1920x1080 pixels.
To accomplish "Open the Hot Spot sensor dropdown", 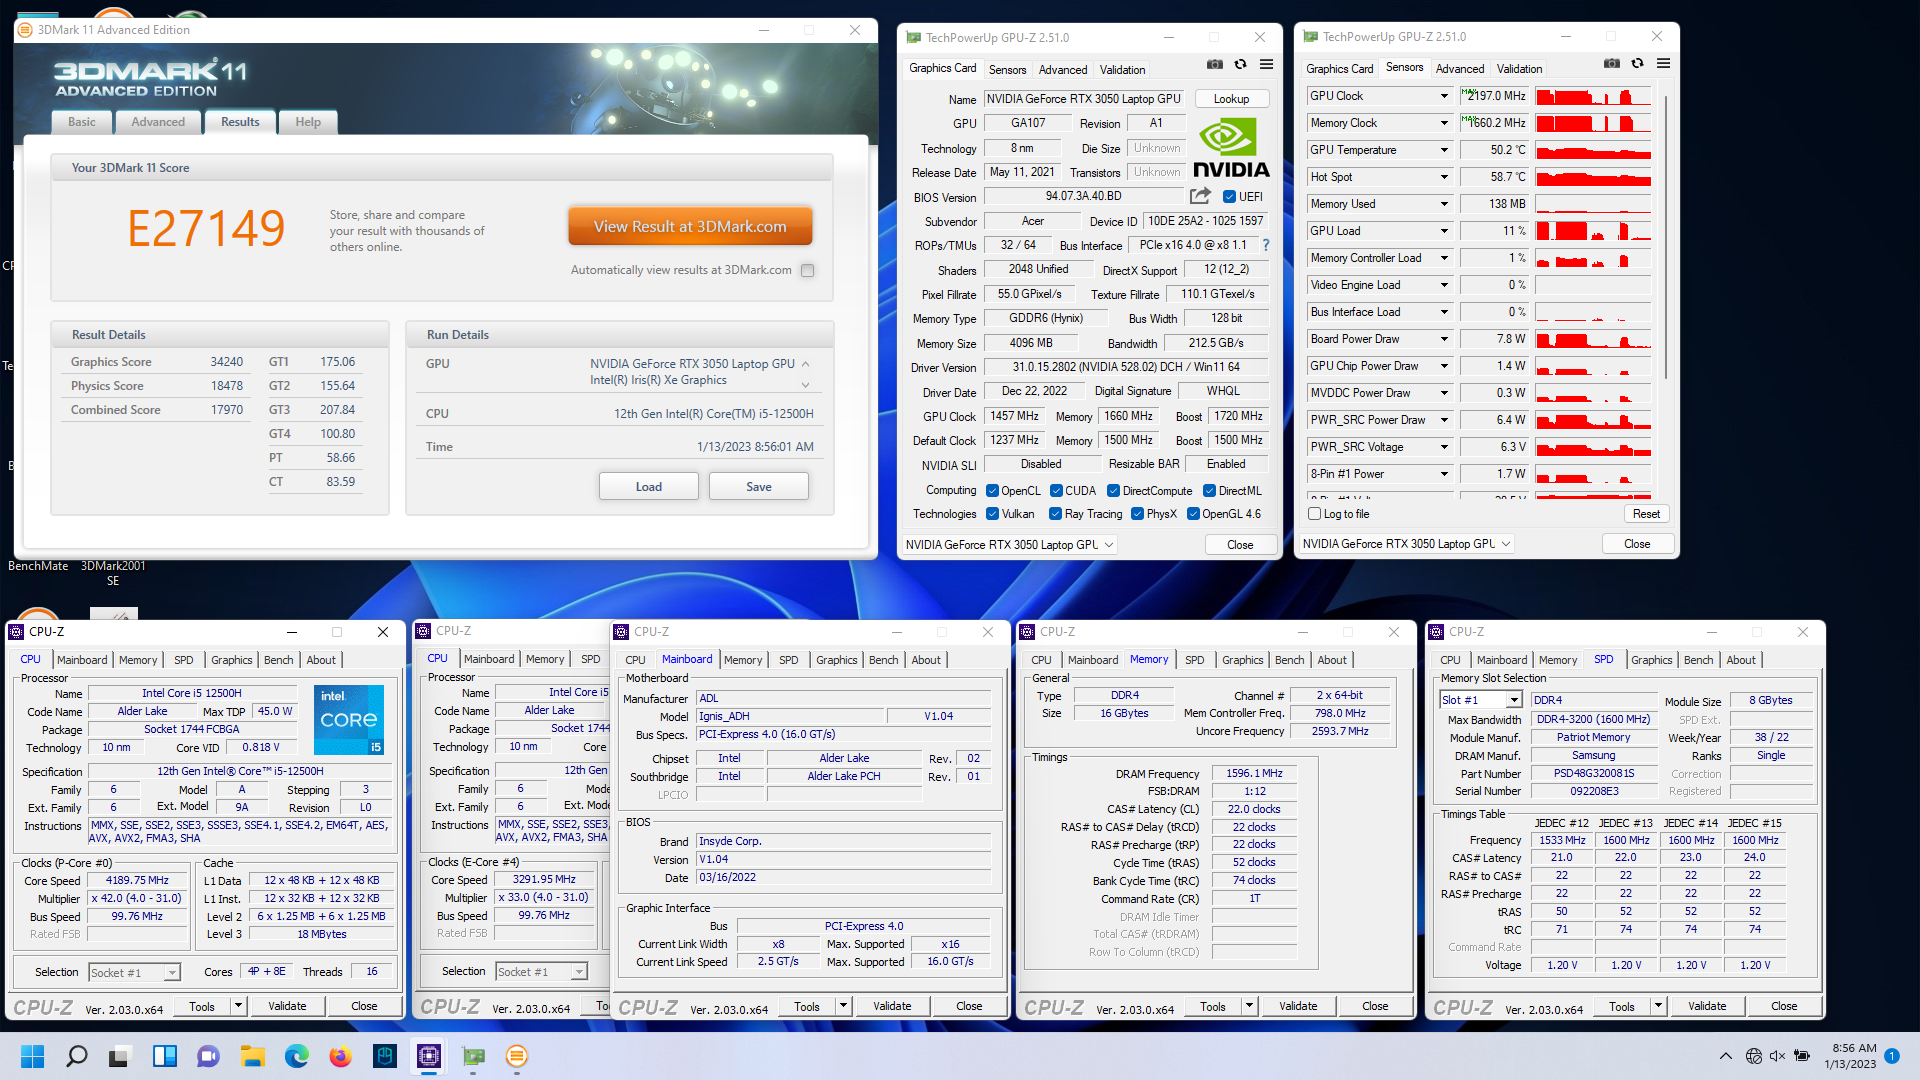I will coord(1444,177).
